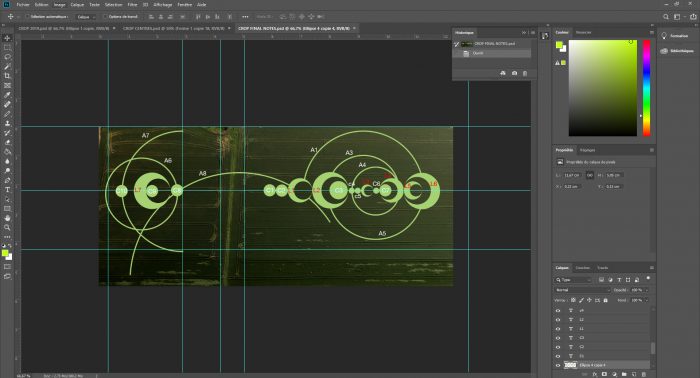
Task: Toggle visibility of the L1 text layer
Action: [558, 328]
